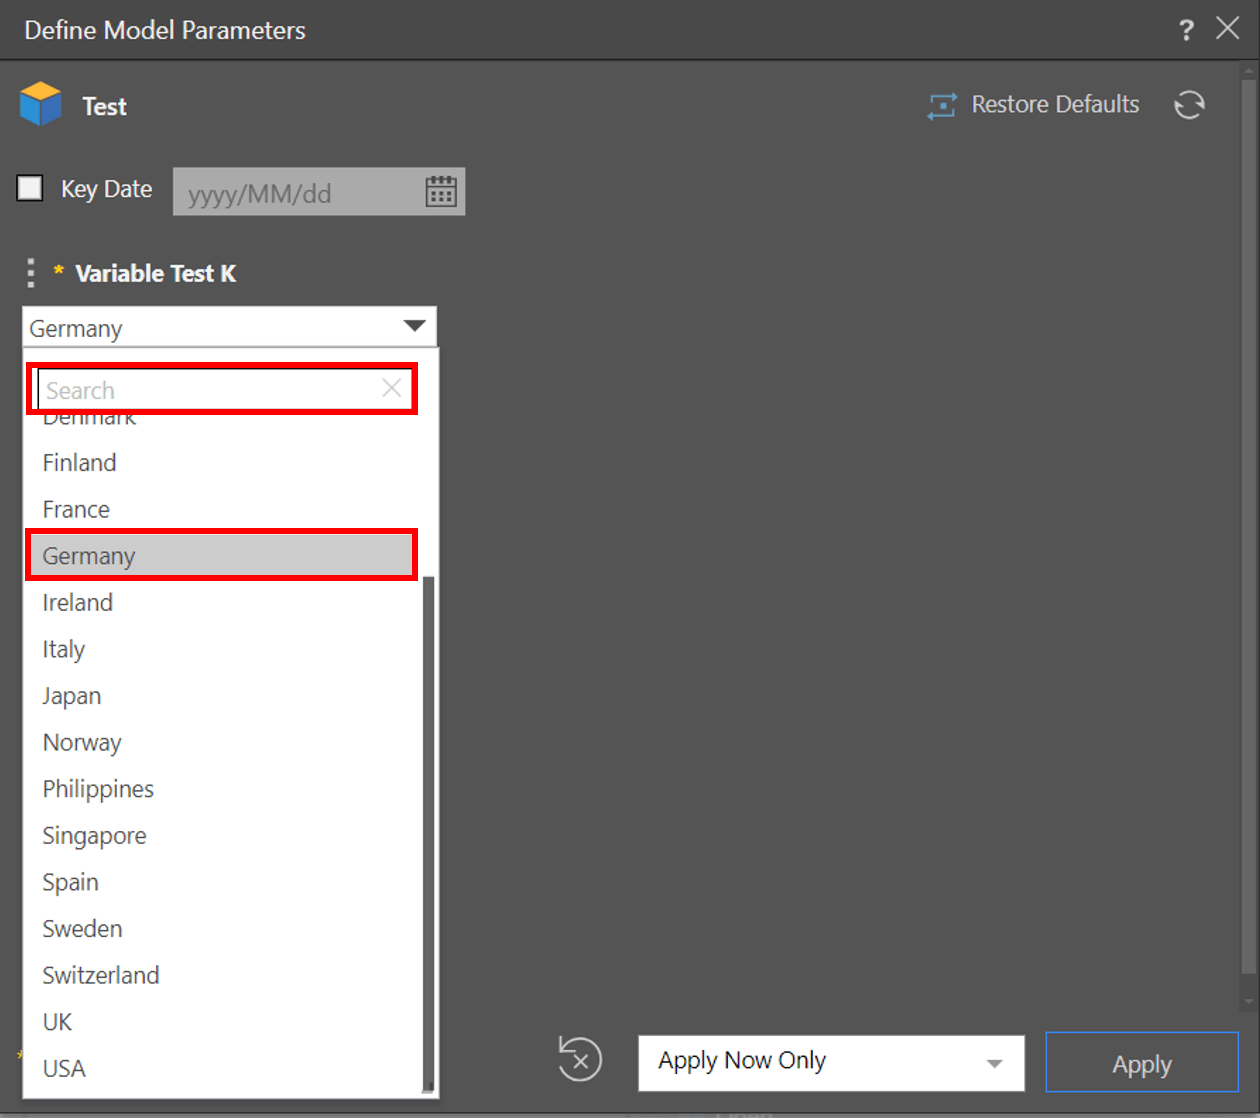Select the USA option
Viewport: 1260px width, 1118px height.
point(64,1068)
